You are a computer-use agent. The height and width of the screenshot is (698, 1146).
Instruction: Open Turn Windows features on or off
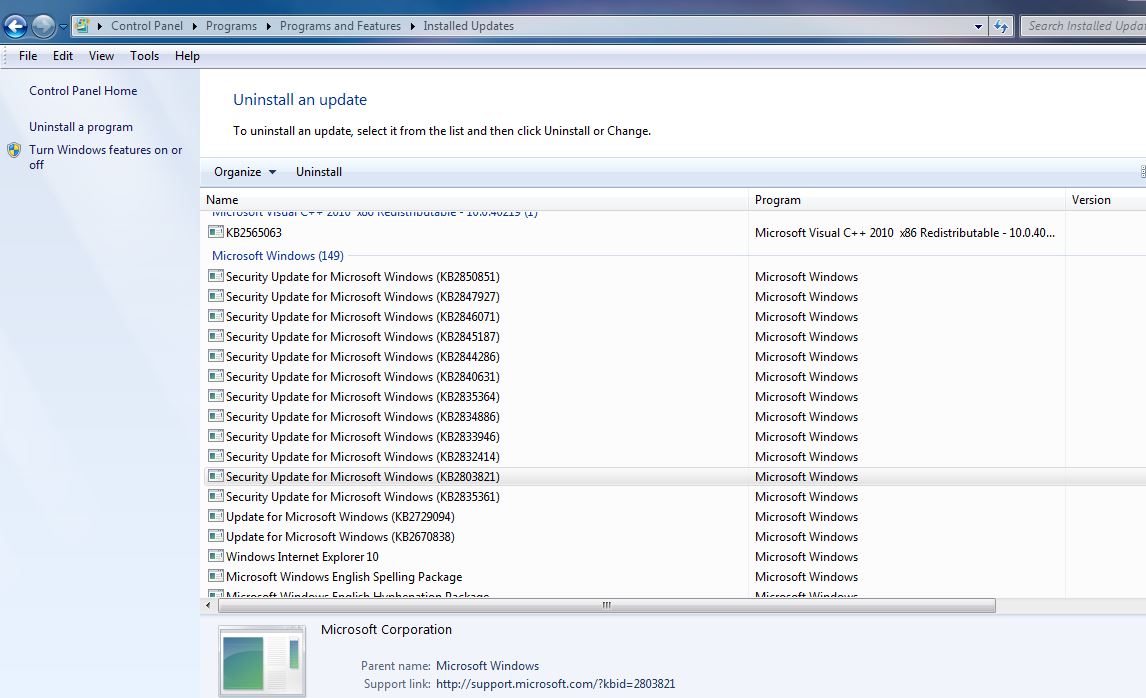click(105, 157)
